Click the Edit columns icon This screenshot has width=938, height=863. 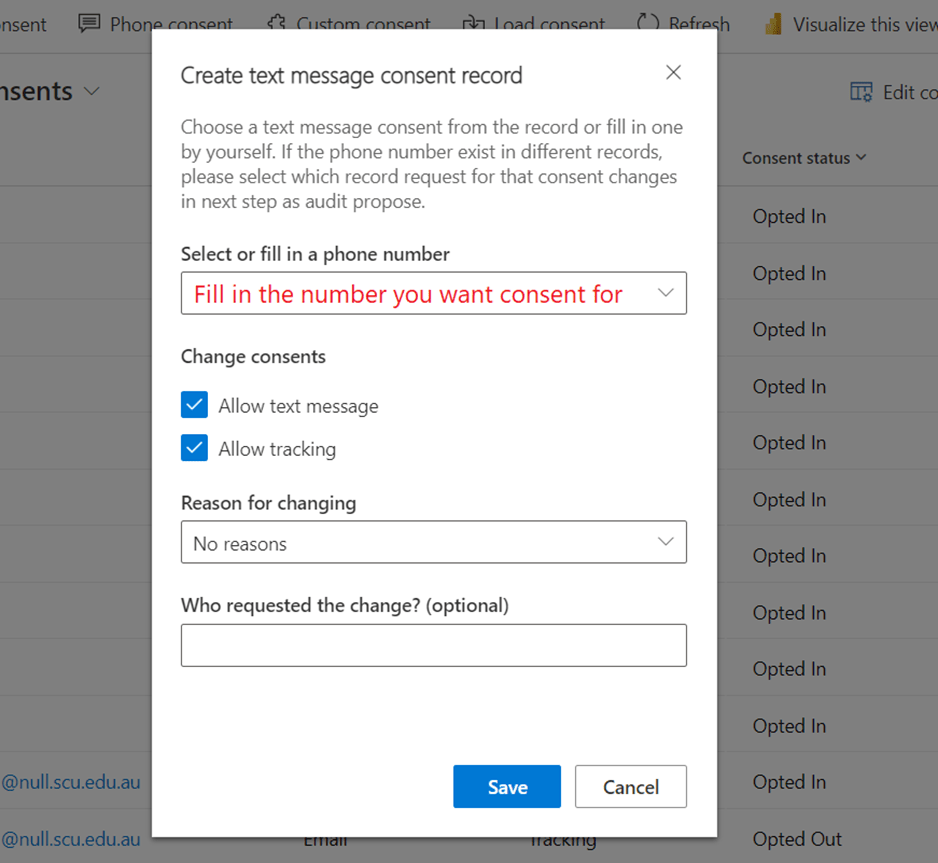coord(861,92)
